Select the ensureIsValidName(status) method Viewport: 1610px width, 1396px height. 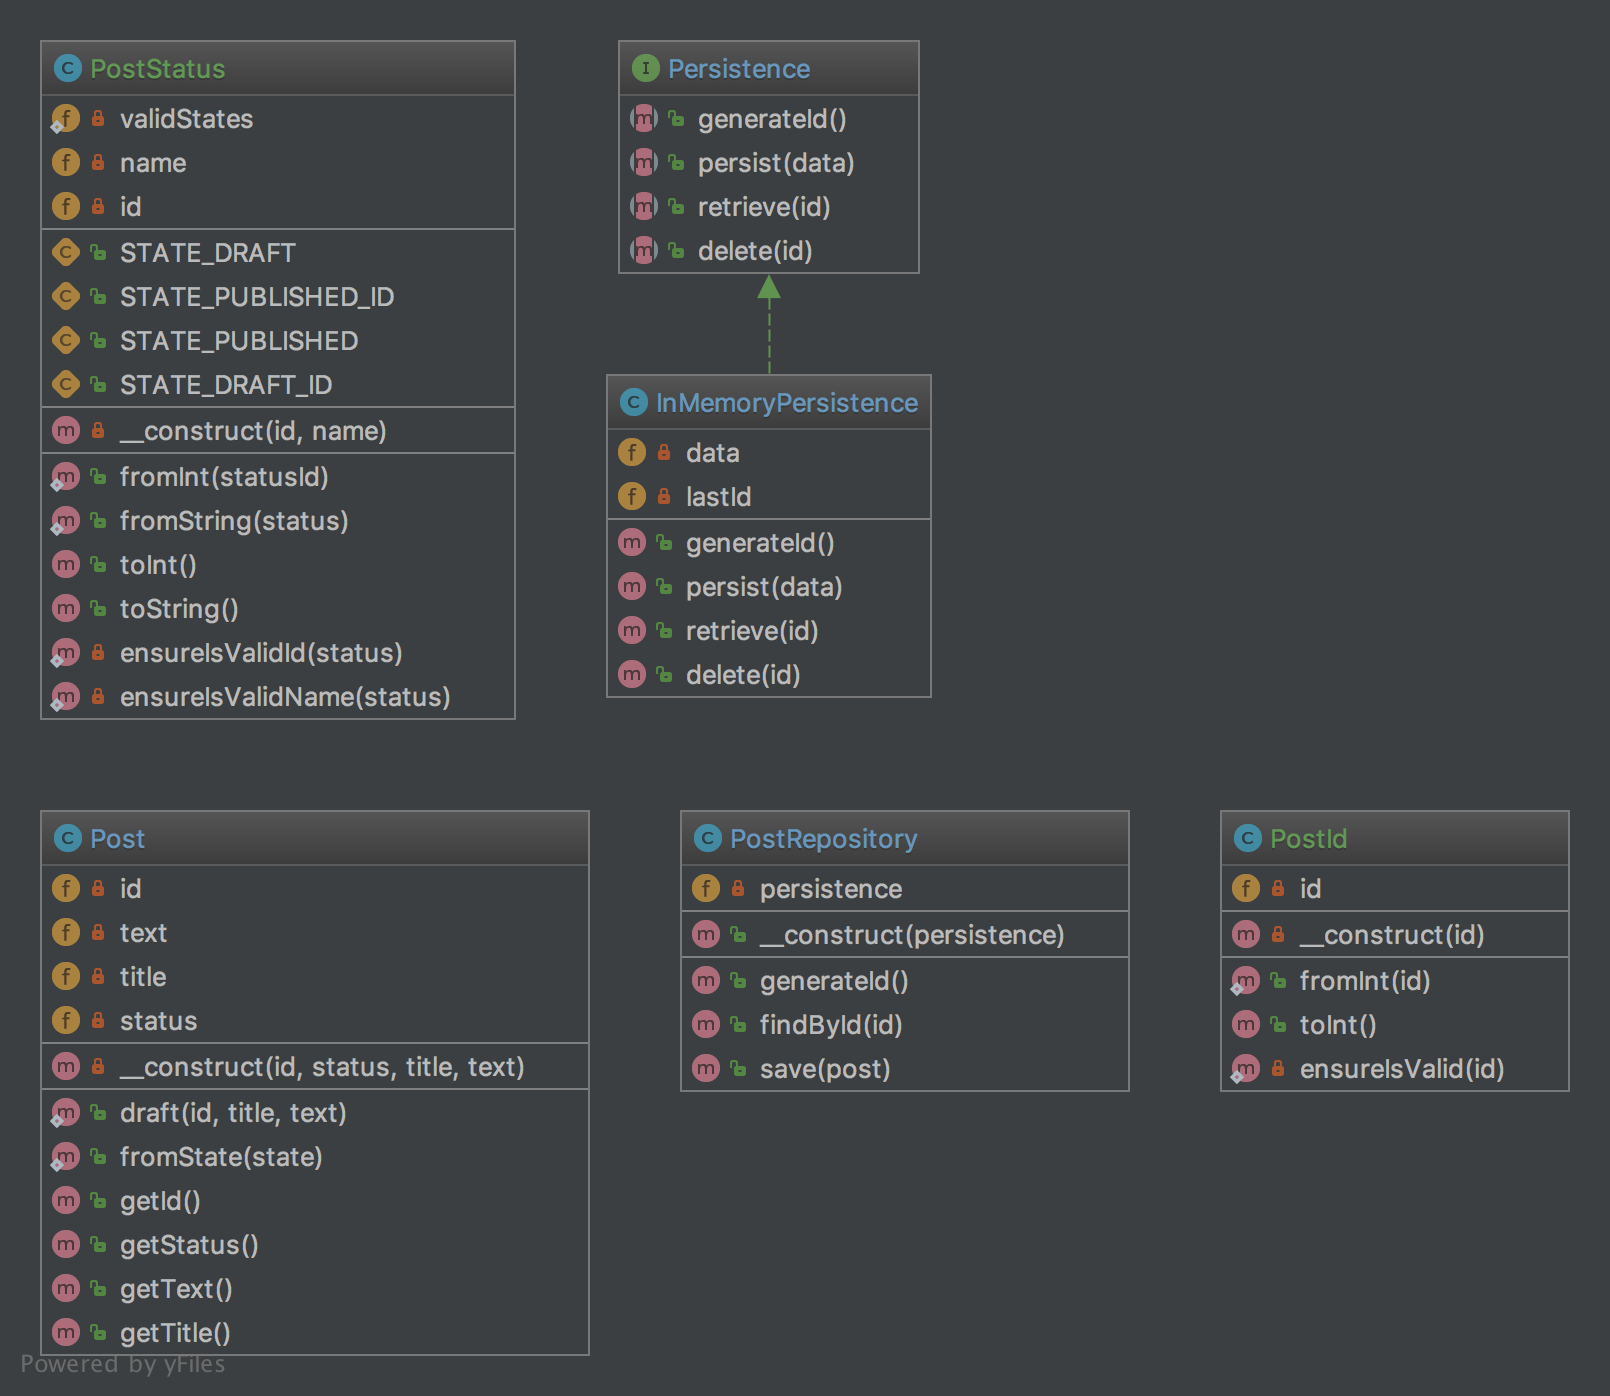click(x=284, y=697)
